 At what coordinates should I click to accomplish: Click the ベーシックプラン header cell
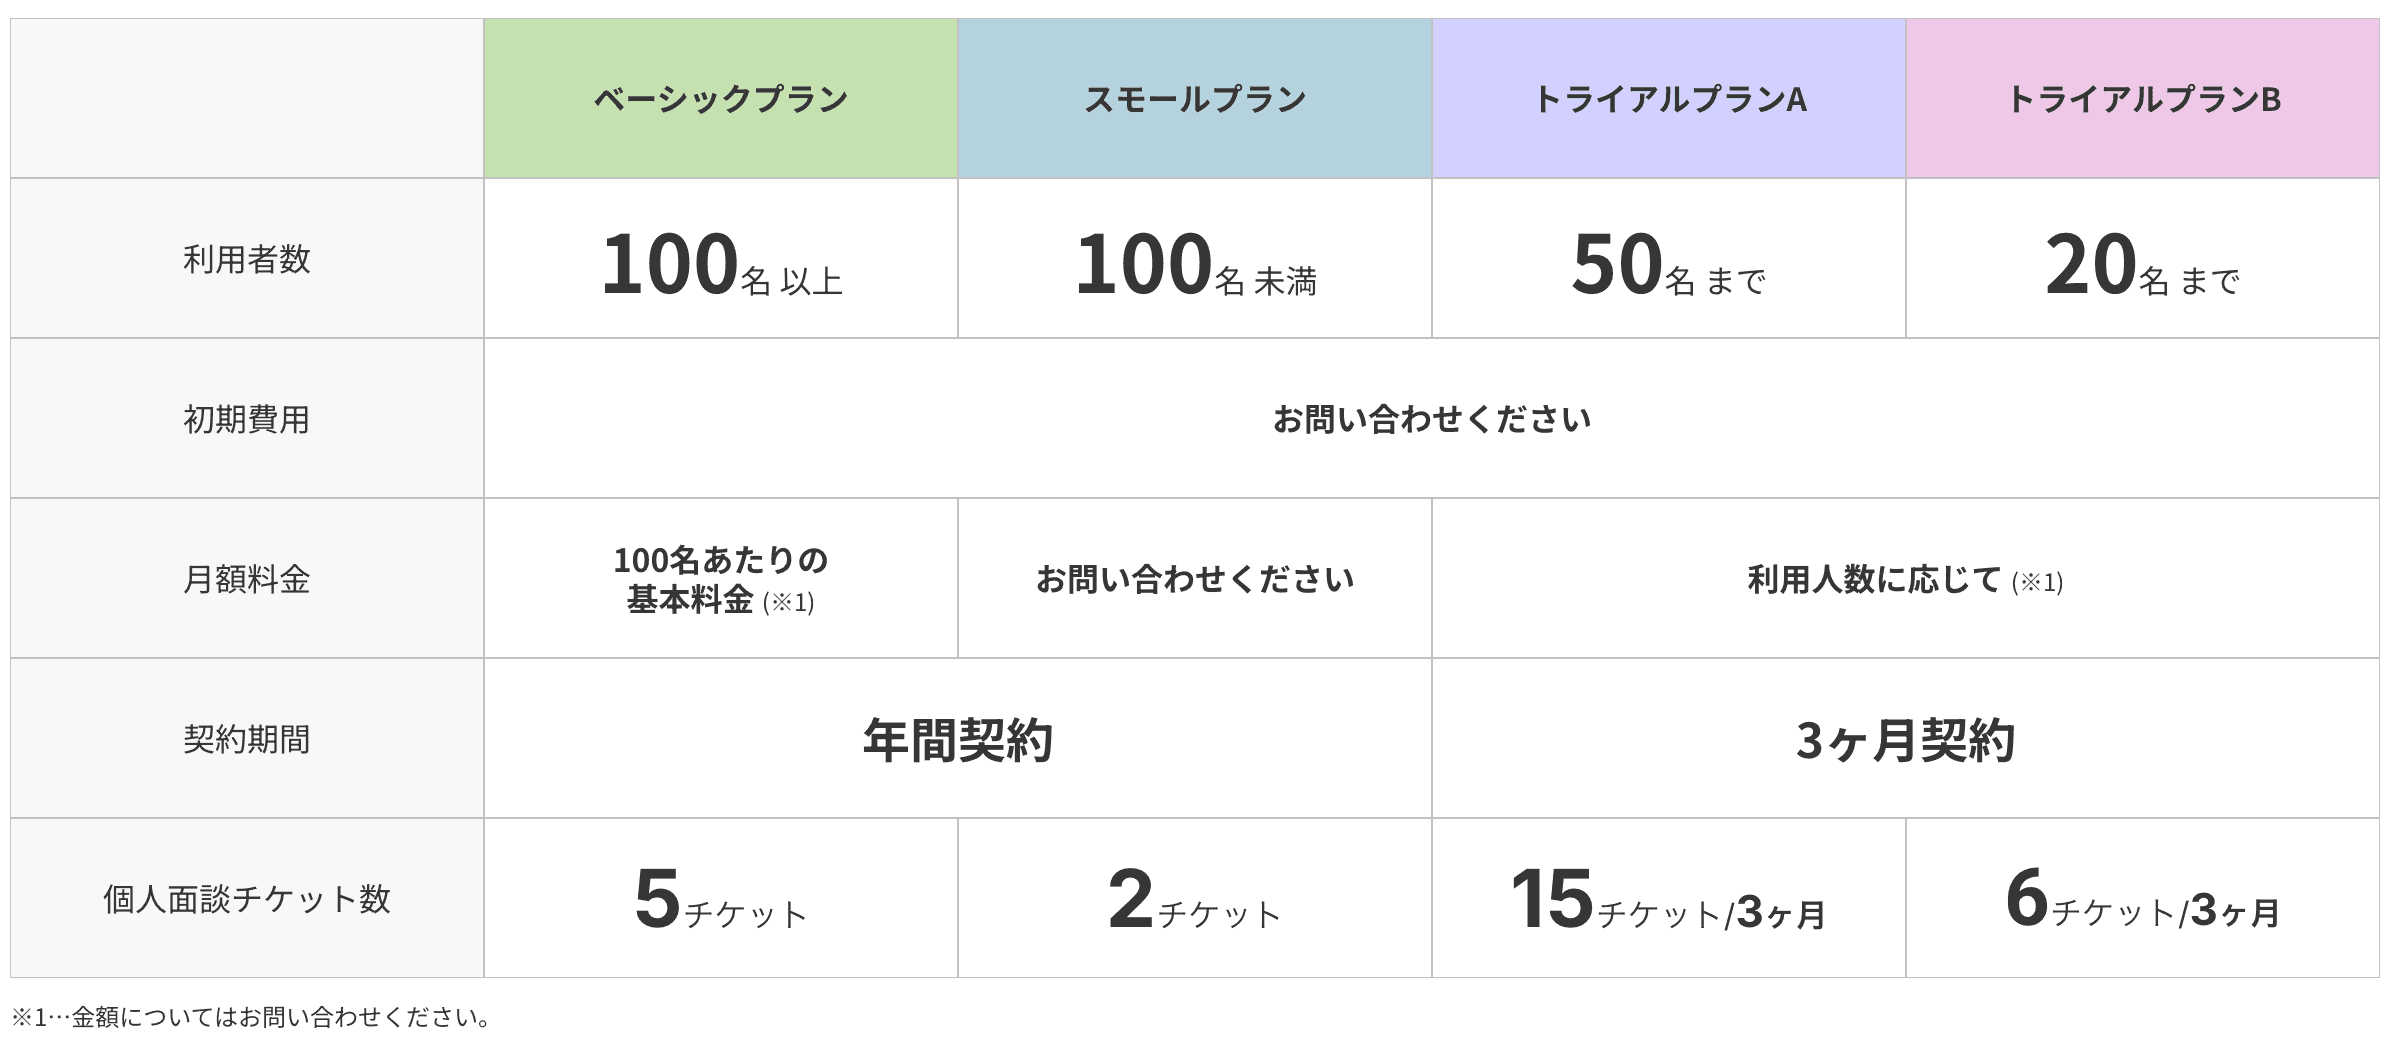721,98
